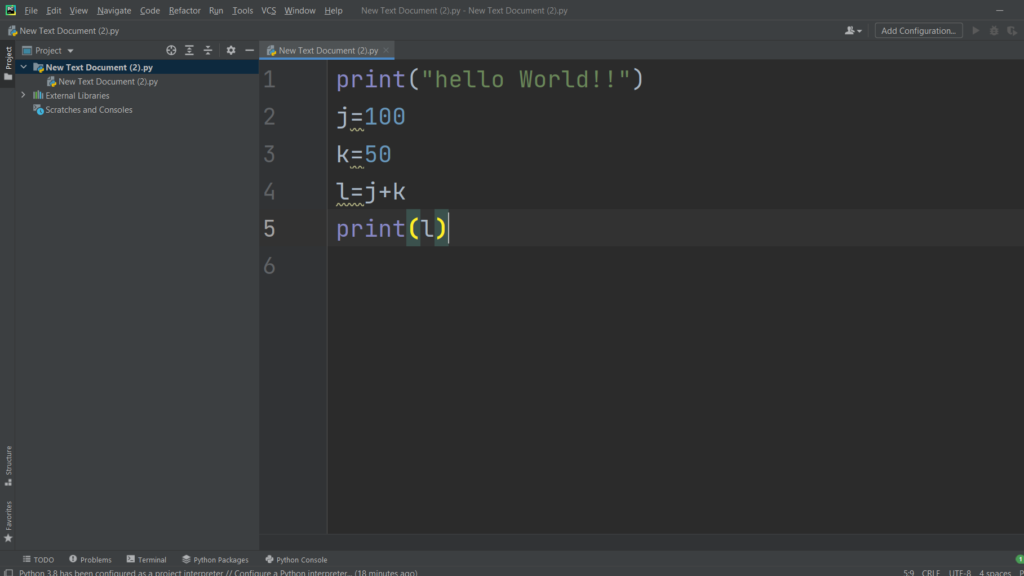The height and width of the screenshot is (576, 1024).
Task: Close the New Text Document (2).py editor tab
Action: (x=386, y=50)
